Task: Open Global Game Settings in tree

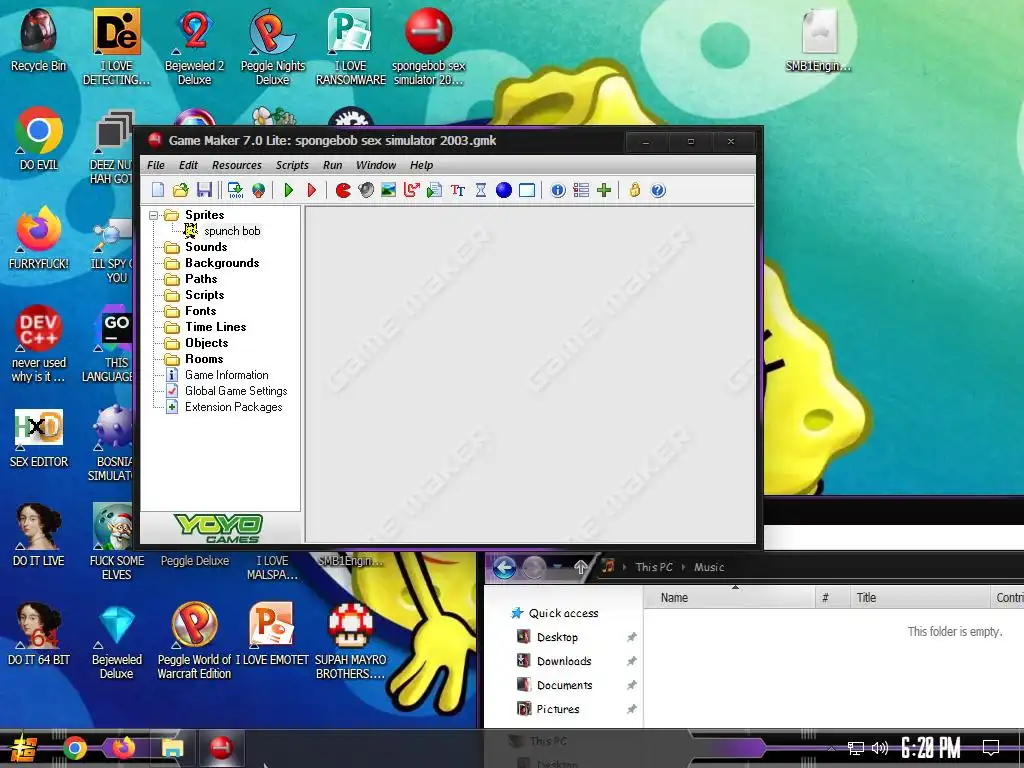Action: point(236,391)
